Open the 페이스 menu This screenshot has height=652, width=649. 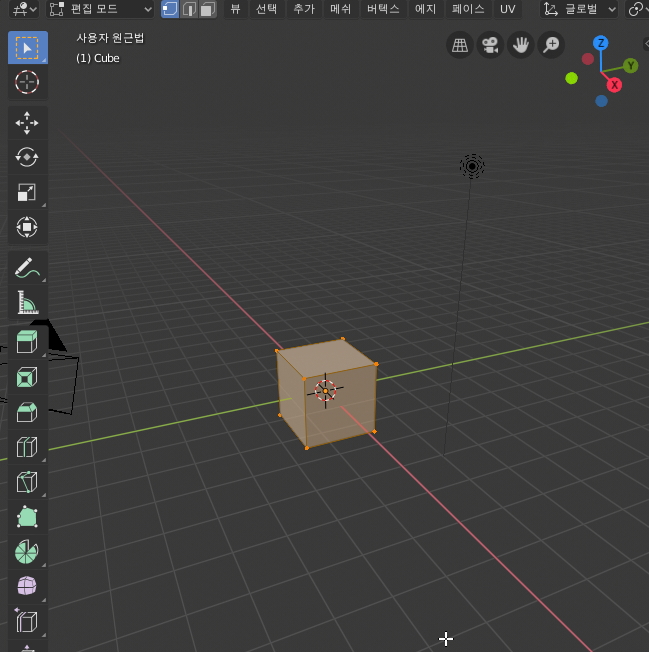tap(468, 9)
